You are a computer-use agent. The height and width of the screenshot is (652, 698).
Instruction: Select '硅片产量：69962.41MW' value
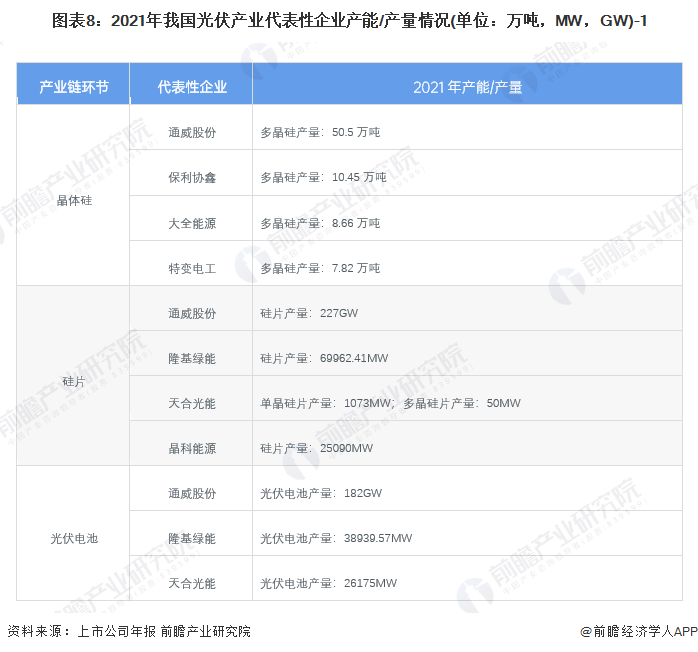324,358
